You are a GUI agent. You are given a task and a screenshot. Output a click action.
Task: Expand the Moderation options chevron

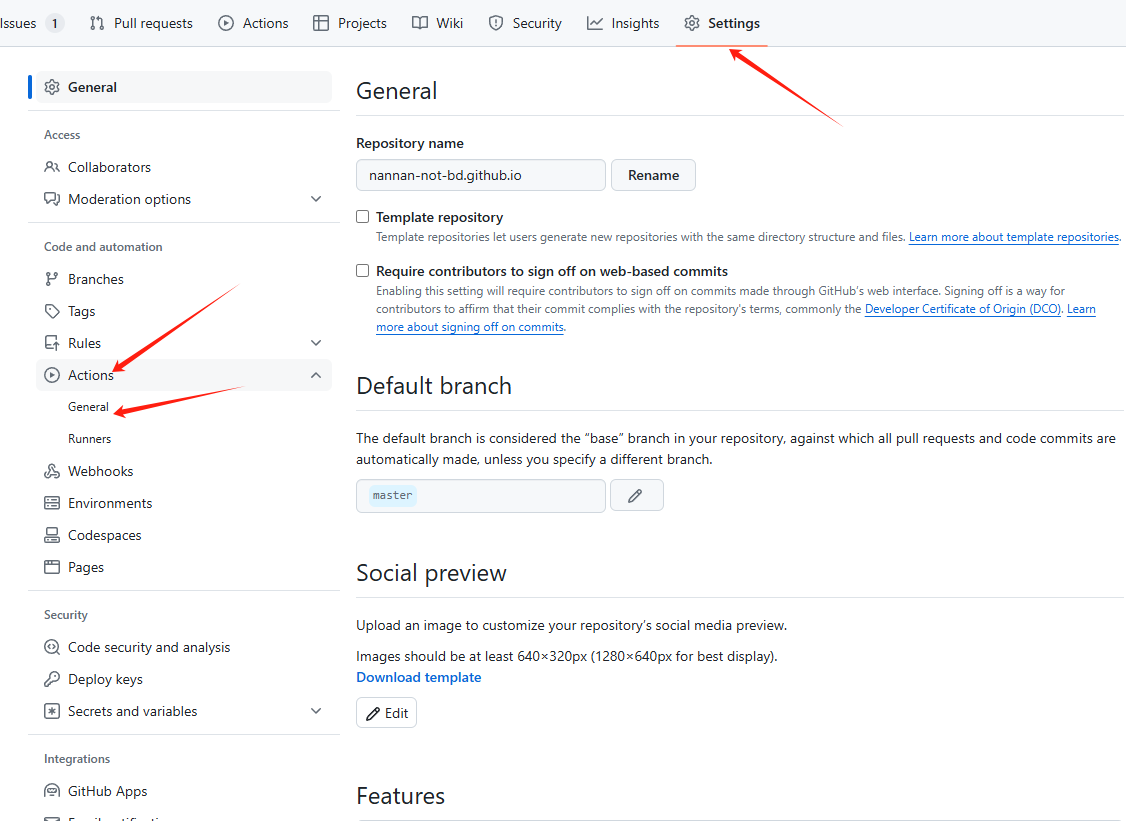316,199
